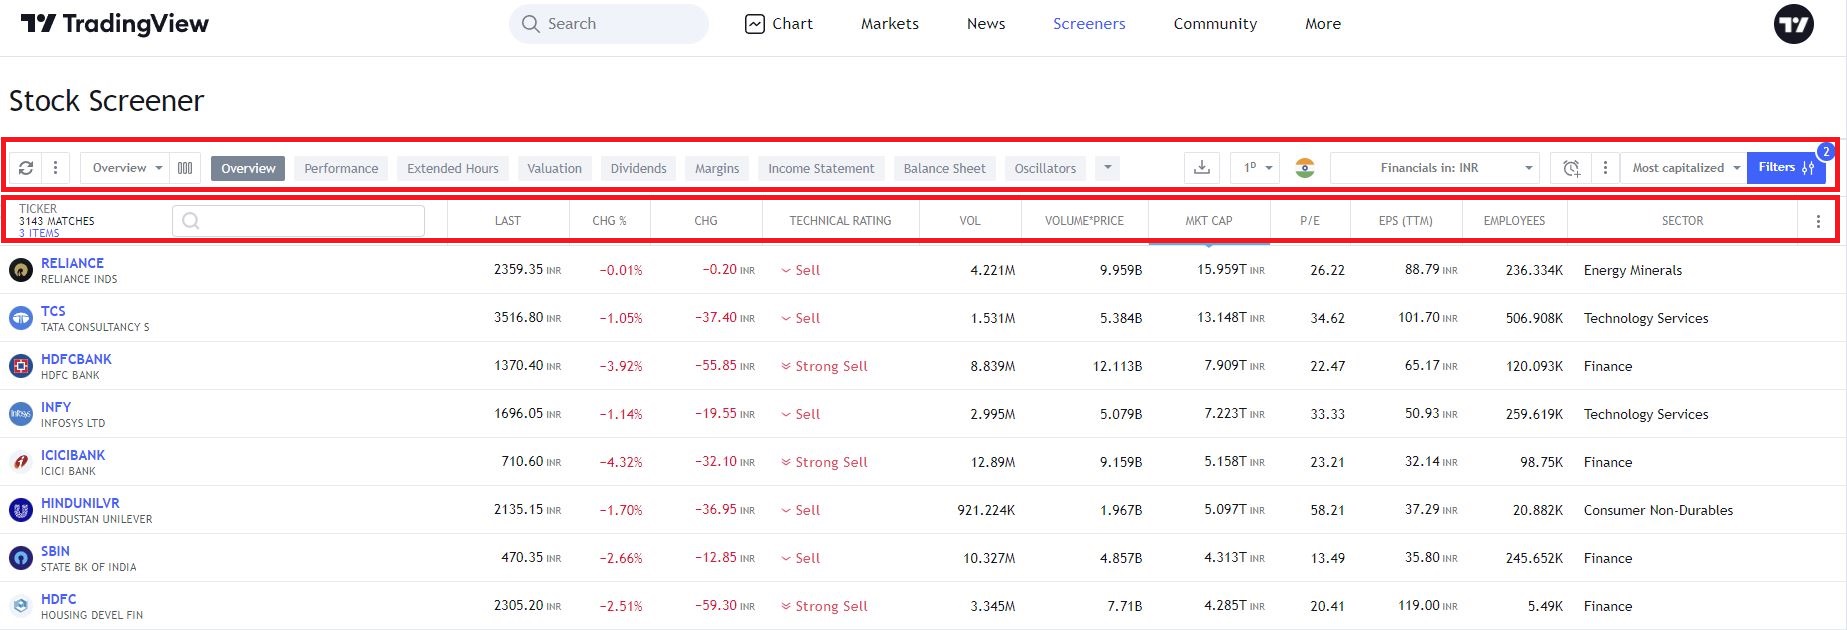Sort by the P/E column header

[x=1310, y=221]
